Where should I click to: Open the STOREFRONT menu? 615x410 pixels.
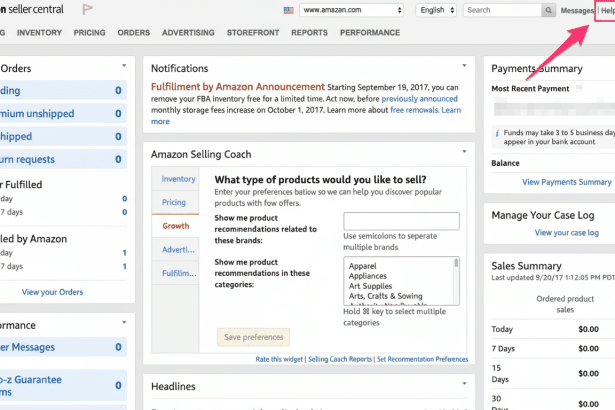[x=253, y=33]
